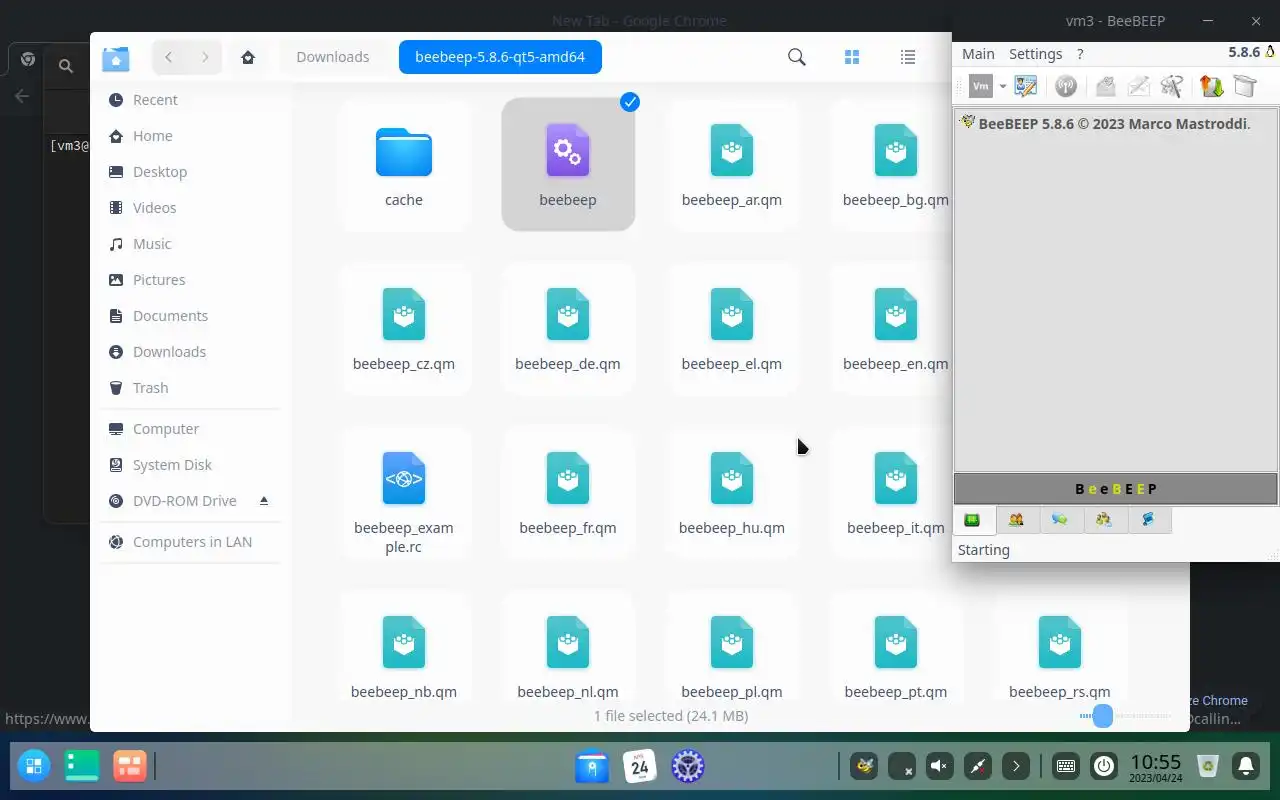Select the beebeep_ar.qm file

732,165
